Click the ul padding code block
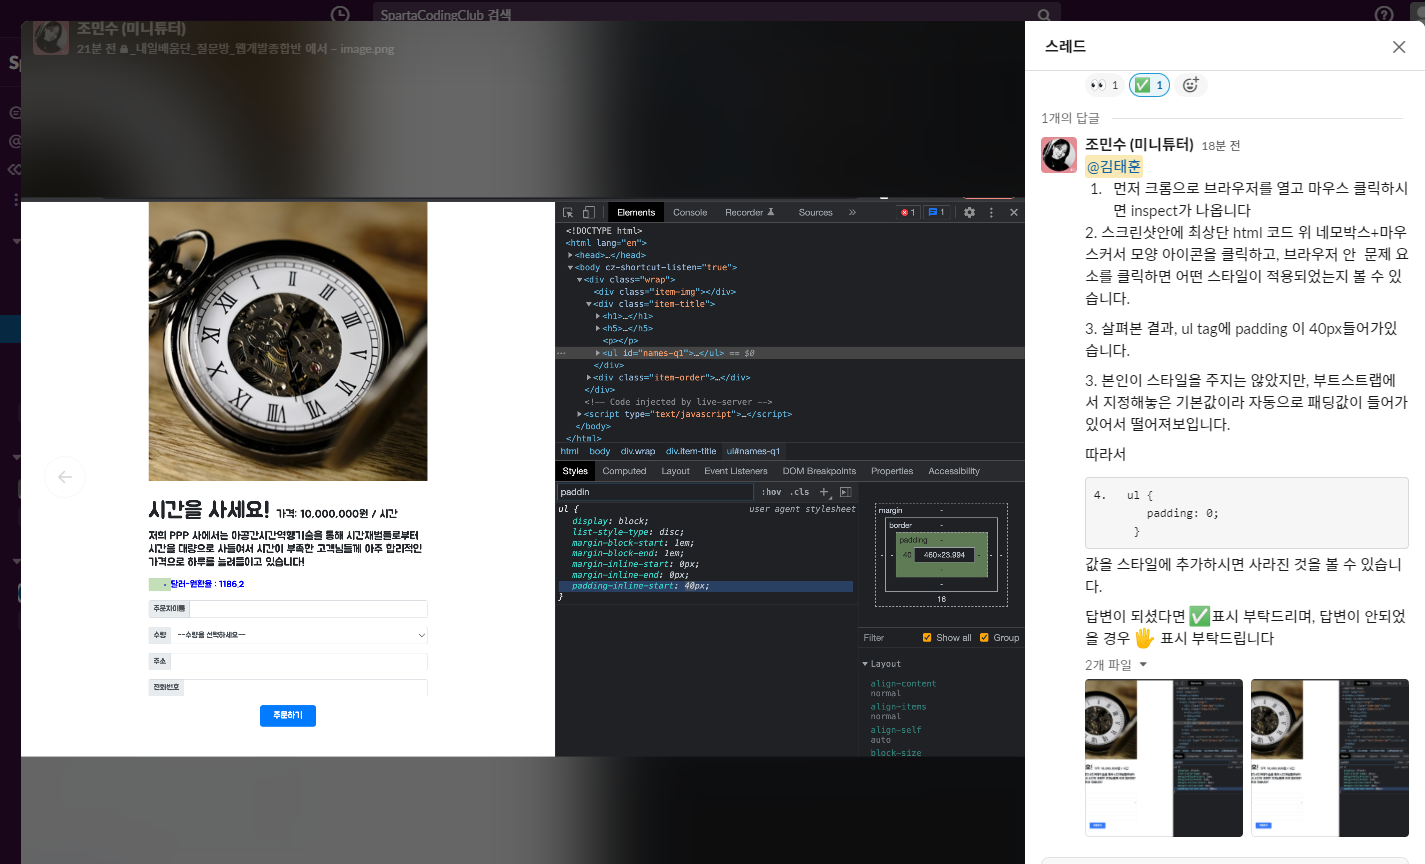 pos(1247,513)
